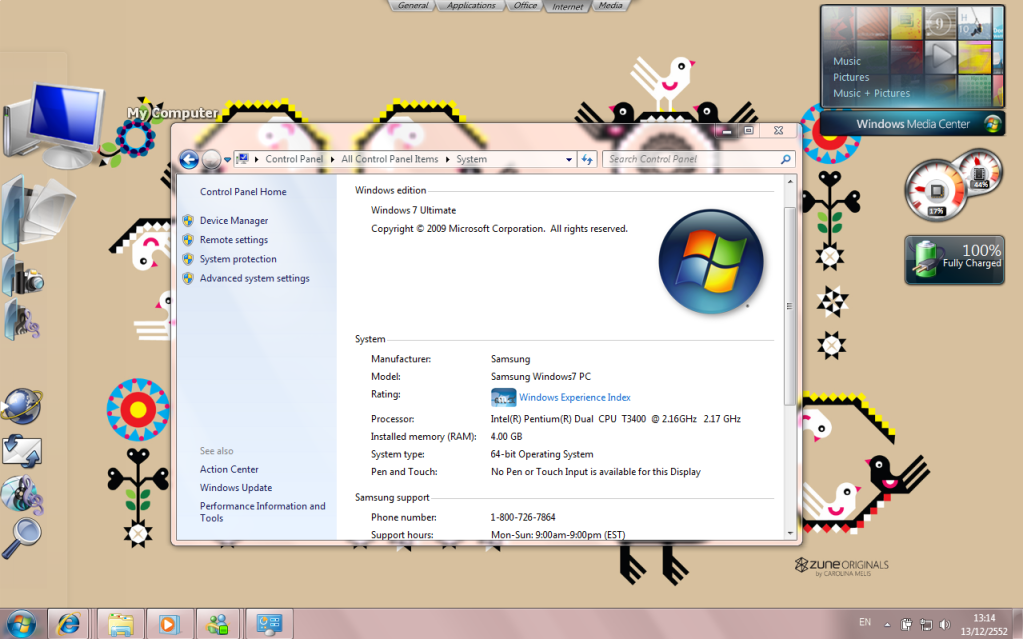The width and height of the screenshot is (1023, 639).
Task: Click the Refresh button beside address bar
Action: [587, 159]
